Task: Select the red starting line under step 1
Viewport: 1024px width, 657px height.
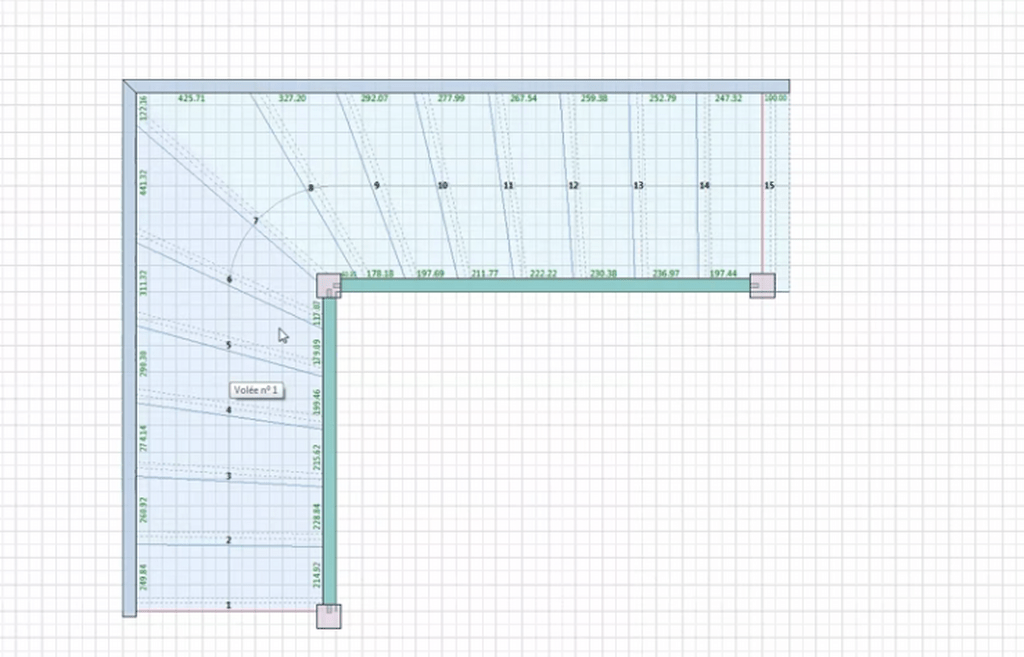Action: (x=227, y=611)
